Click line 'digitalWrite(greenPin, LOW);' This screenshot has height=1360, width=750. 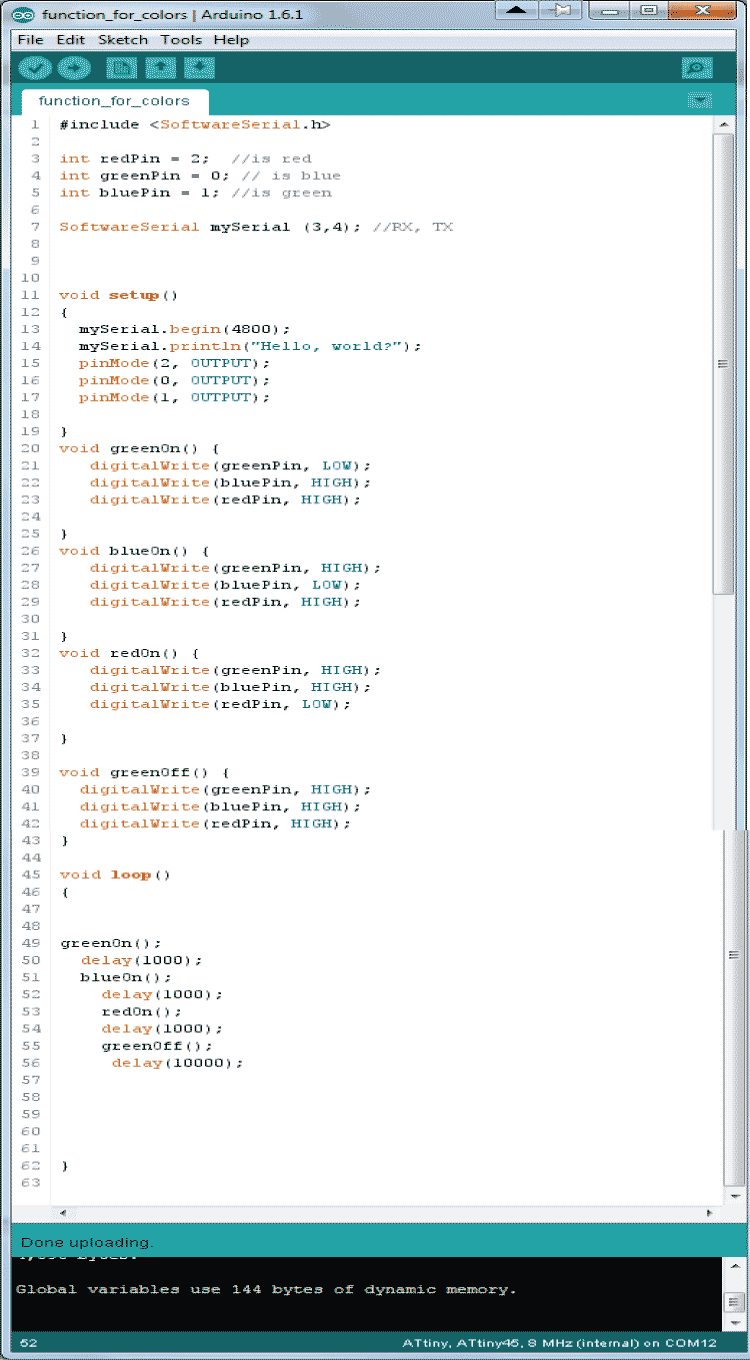230,465
